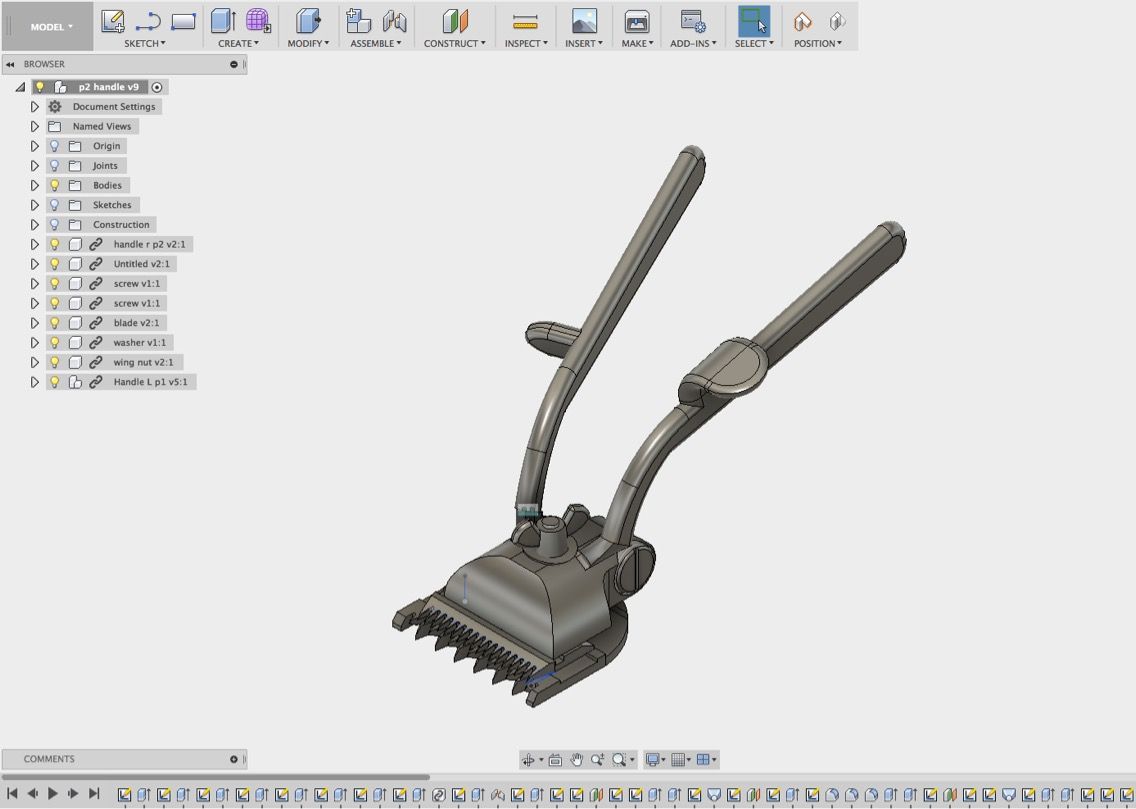Select the washer v1:1 component
This screenshot has height=809, width=1136.
point(139,342)
